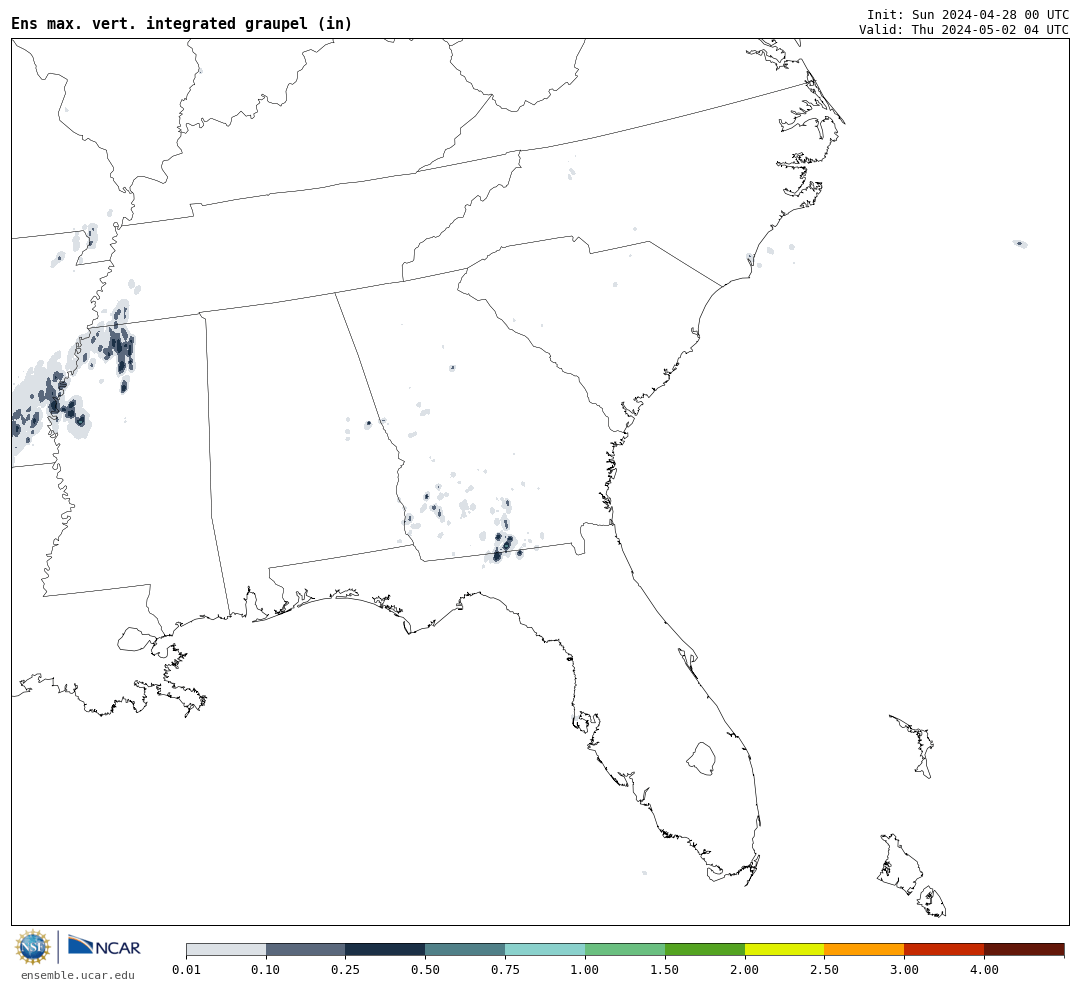Pick the 0.01–0.10 light gray colorbar swatch
The width and height of the screenshot is (1080, 988).
[x=226, y=949]
